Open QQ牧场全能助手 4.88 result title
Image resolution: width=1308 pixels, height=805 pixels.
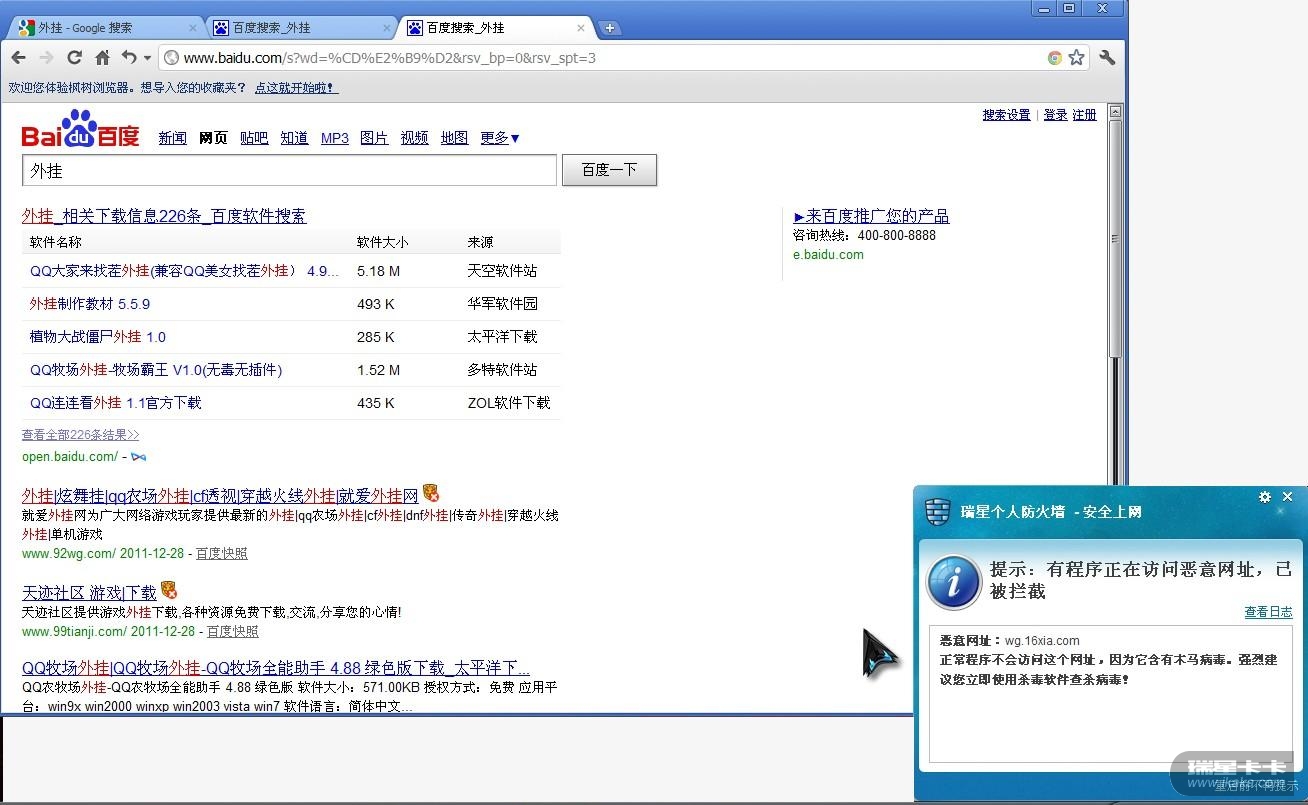276,668
